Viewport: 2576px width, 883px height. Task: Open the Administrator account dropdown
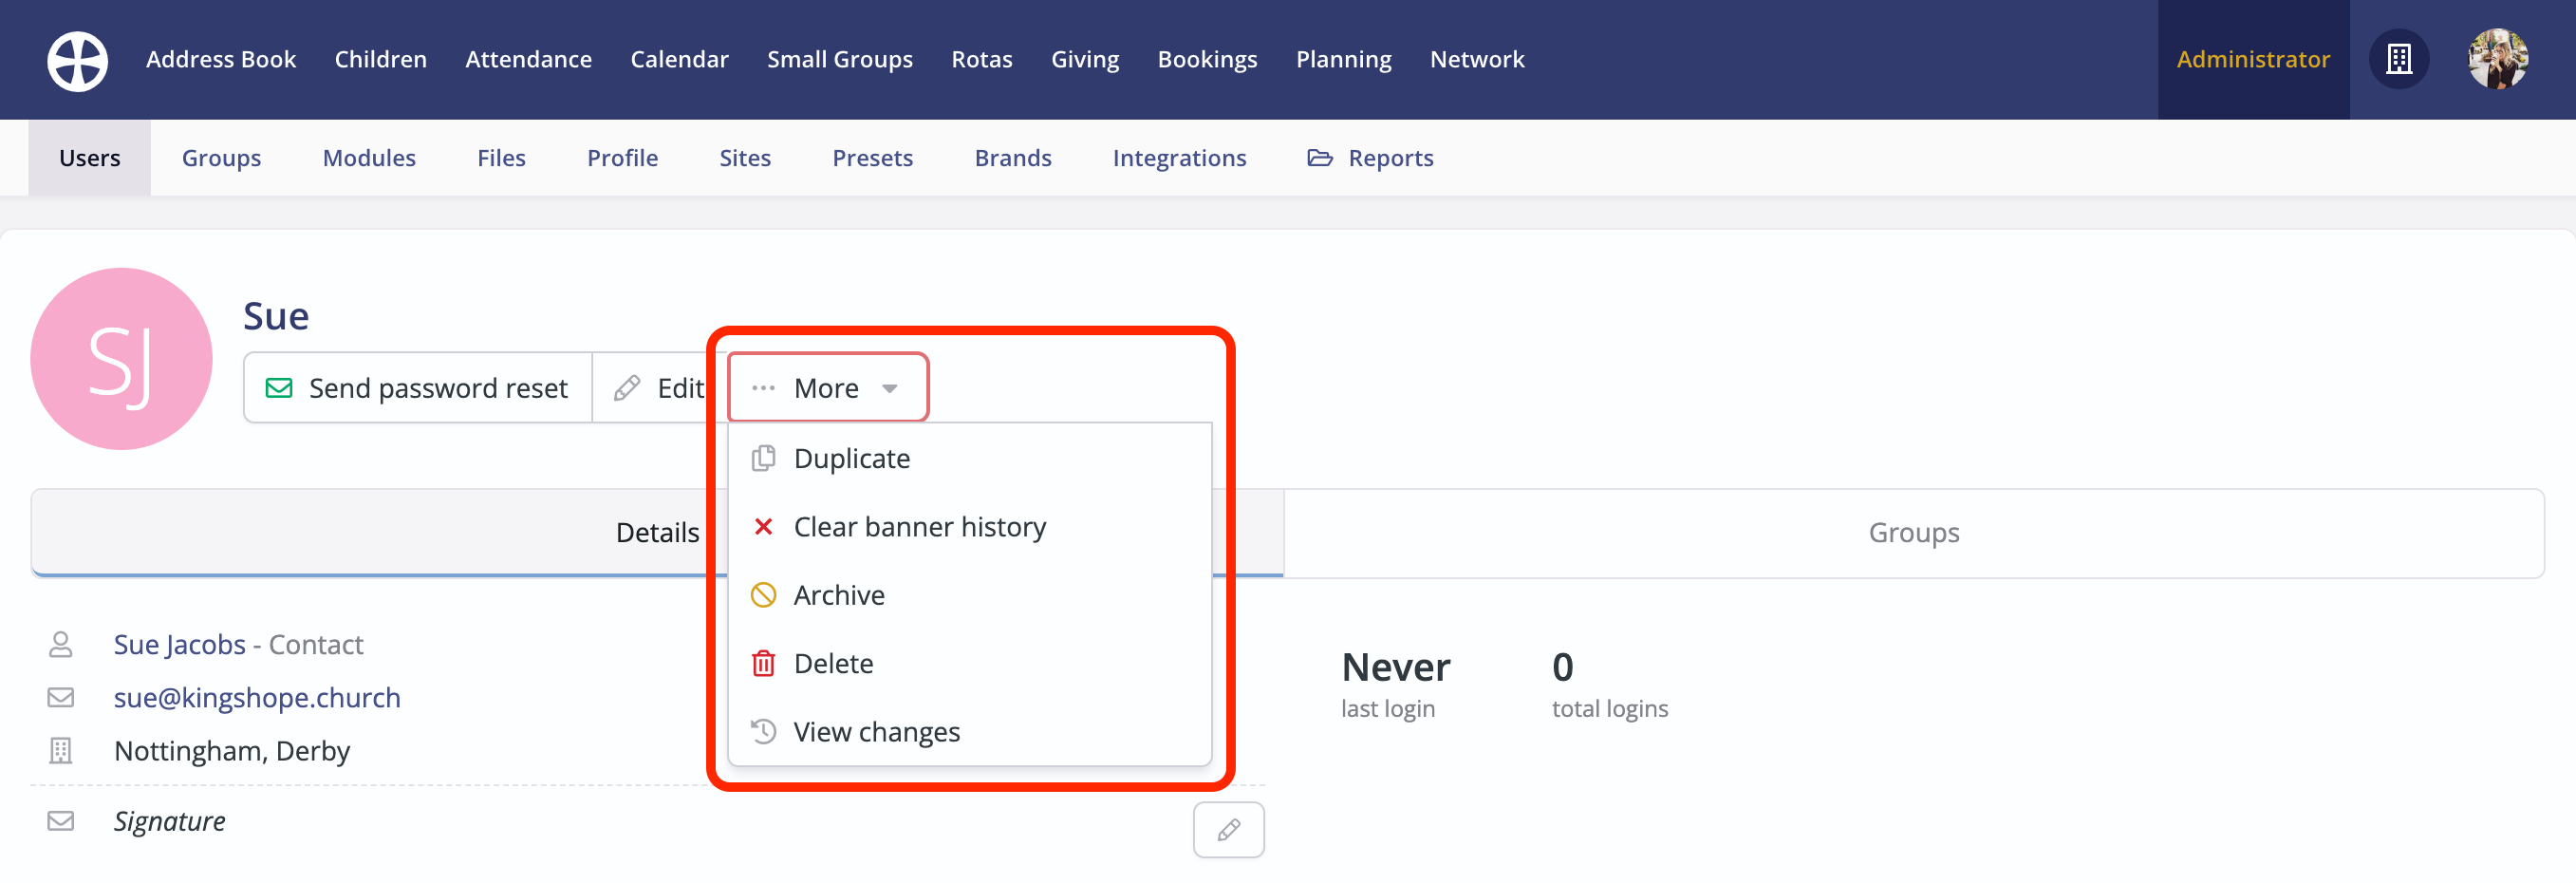(x=2253, y=59)
